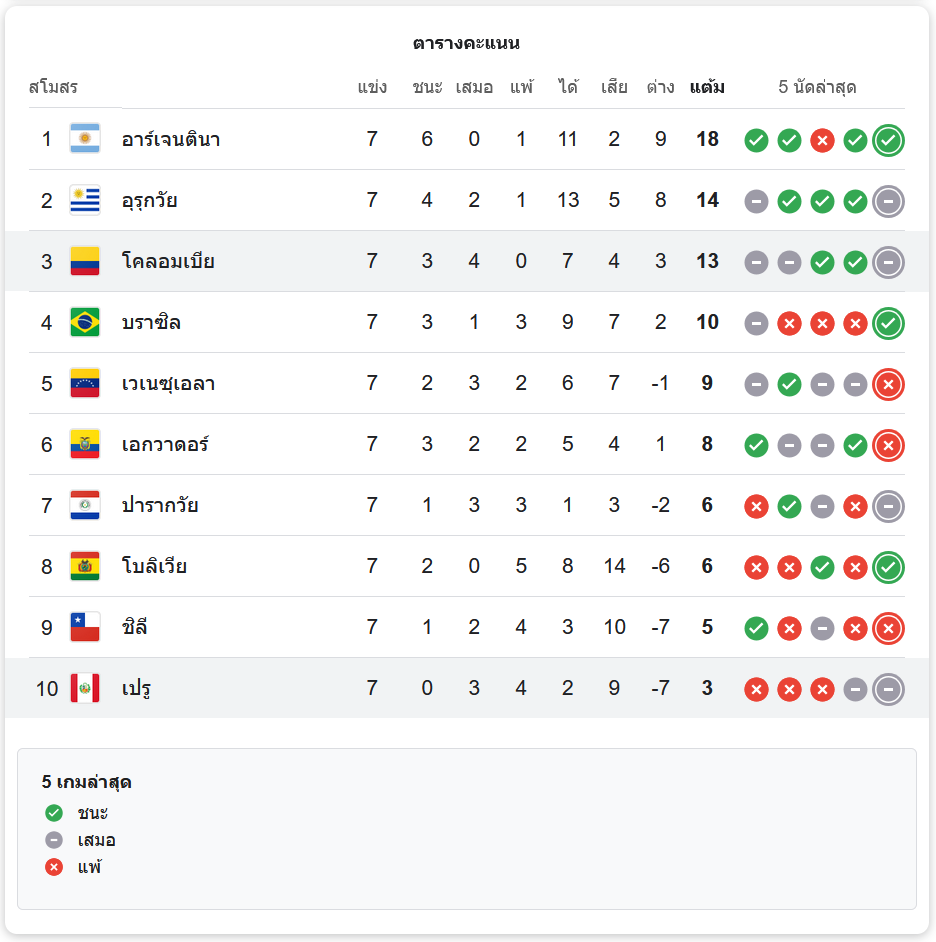936x942 pixels.
Task: Open the โคลอมเบีย team row
Action: coord(467,261)
